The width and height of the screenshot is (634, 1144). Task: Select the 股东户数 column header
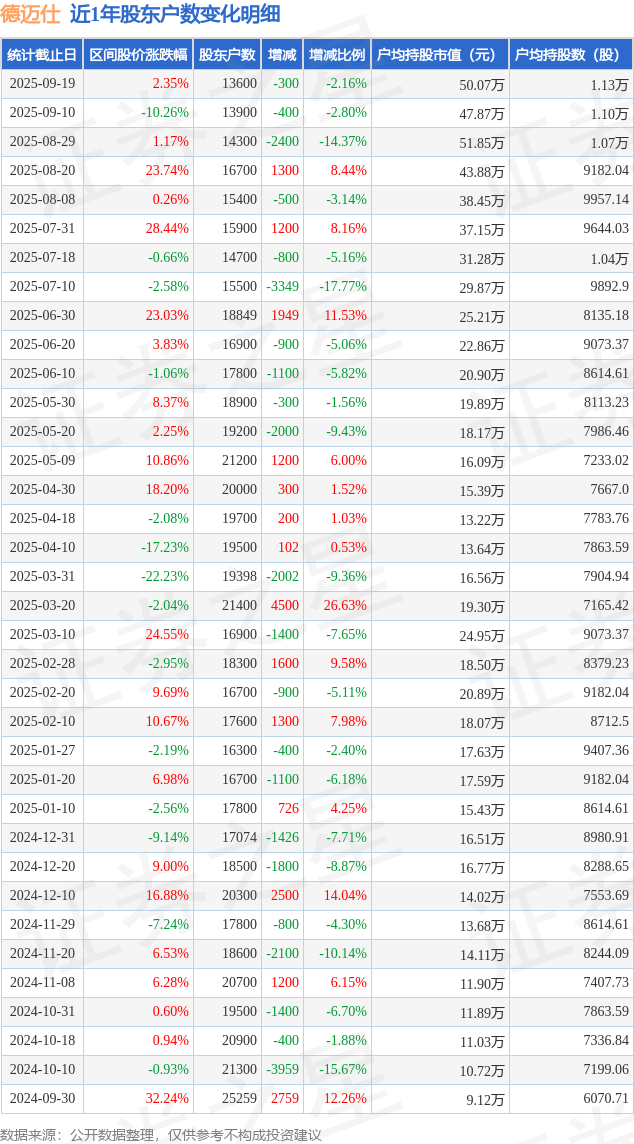coord(227,55)
